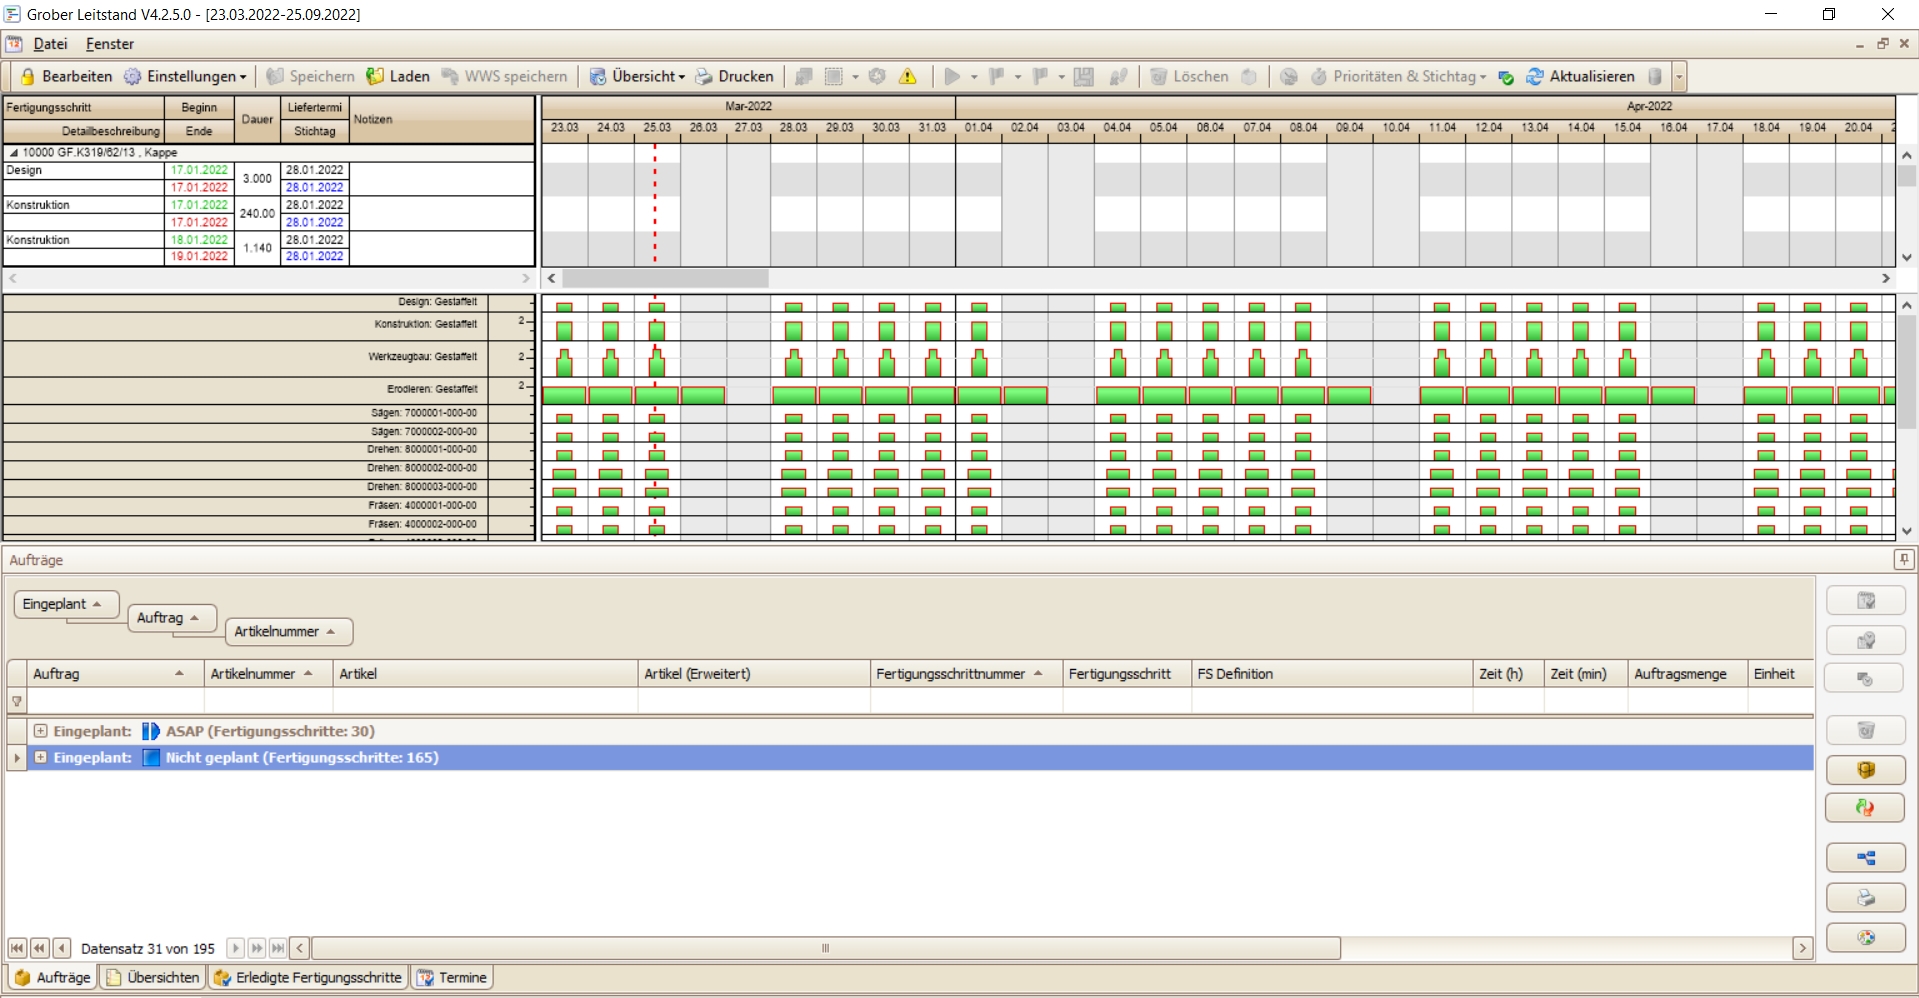The image size is (1919, 998).
Task: Click the Laden toolbar button
Action: (x=398, y=77)
